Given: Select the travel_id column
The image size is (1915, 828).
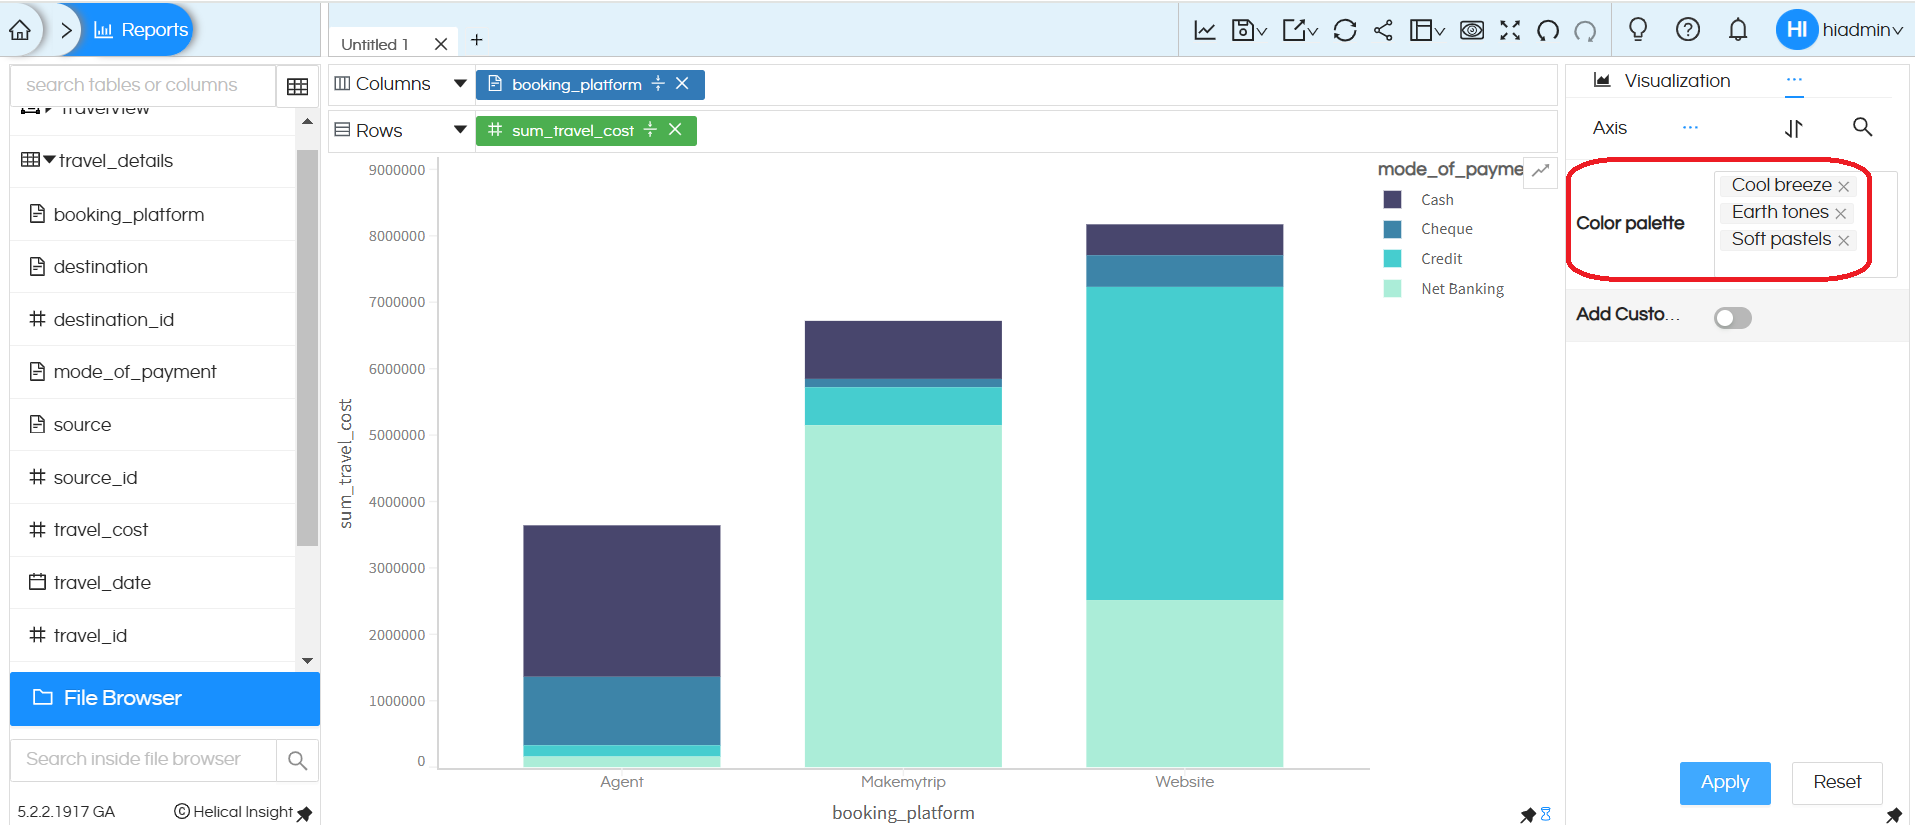Looking at the screenshot, I should (90, 636).
